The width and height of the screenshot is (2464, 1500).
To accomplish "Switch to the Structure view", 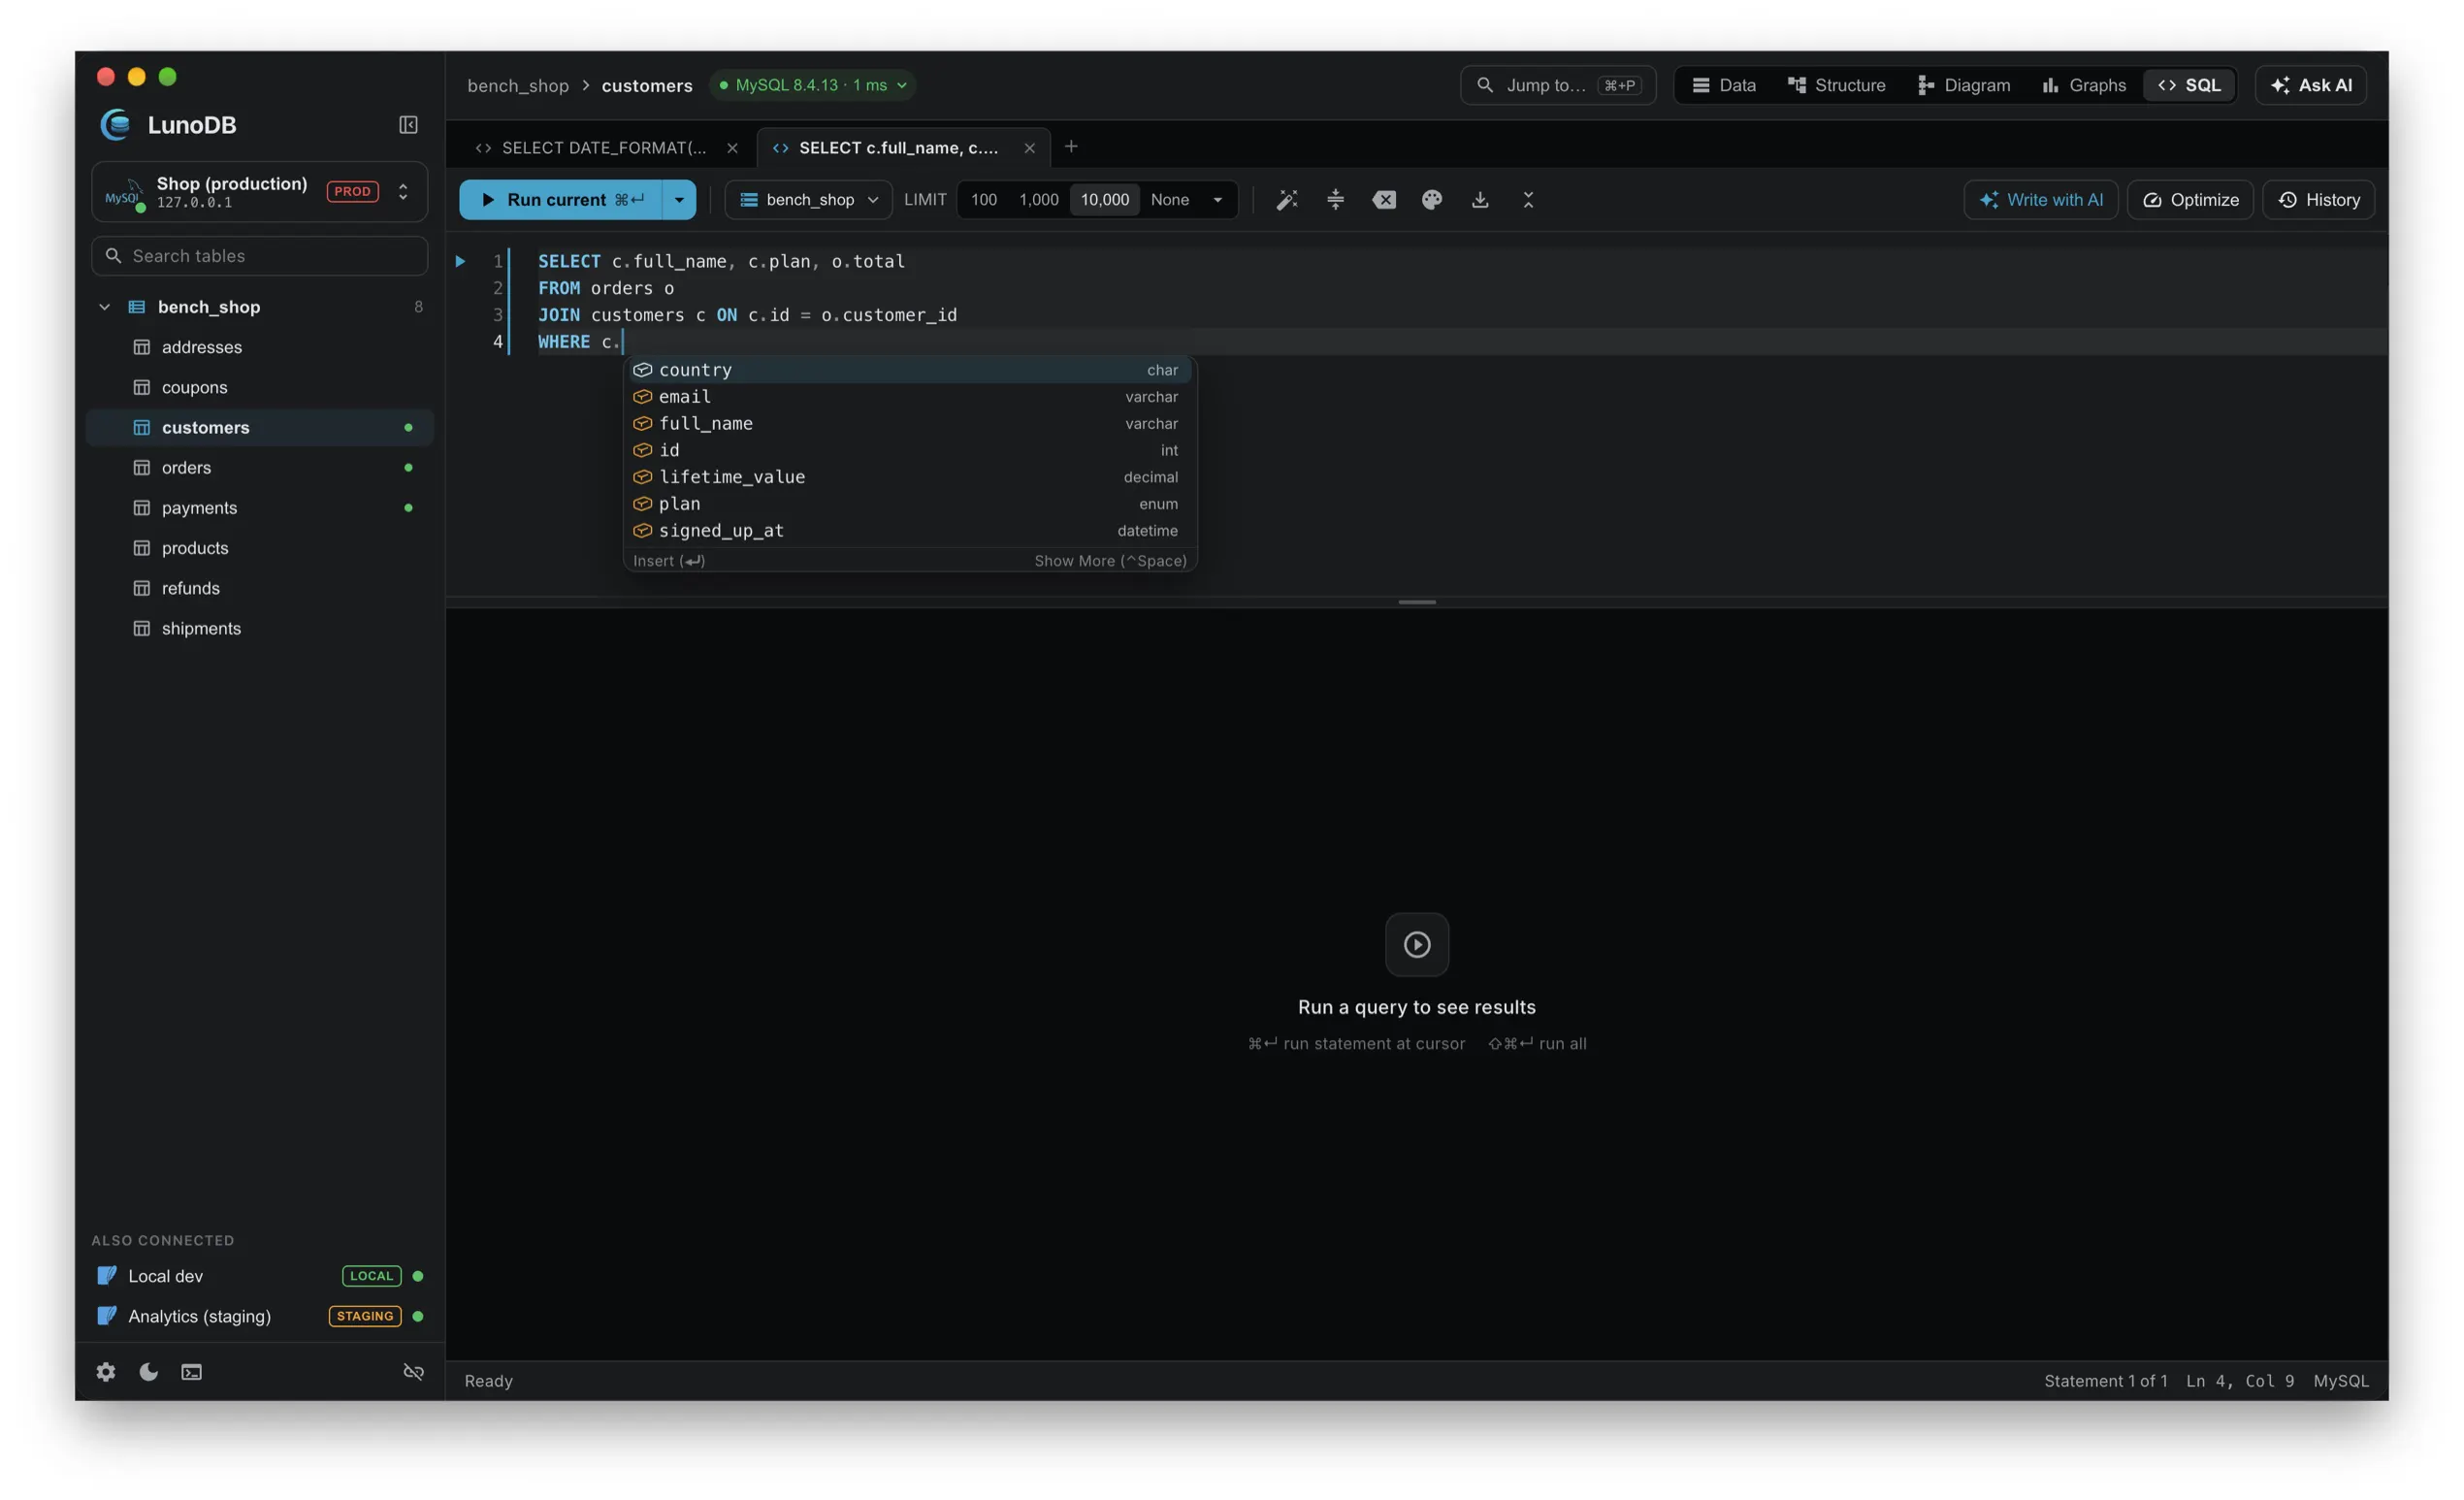I will [x=1836, y=85].
